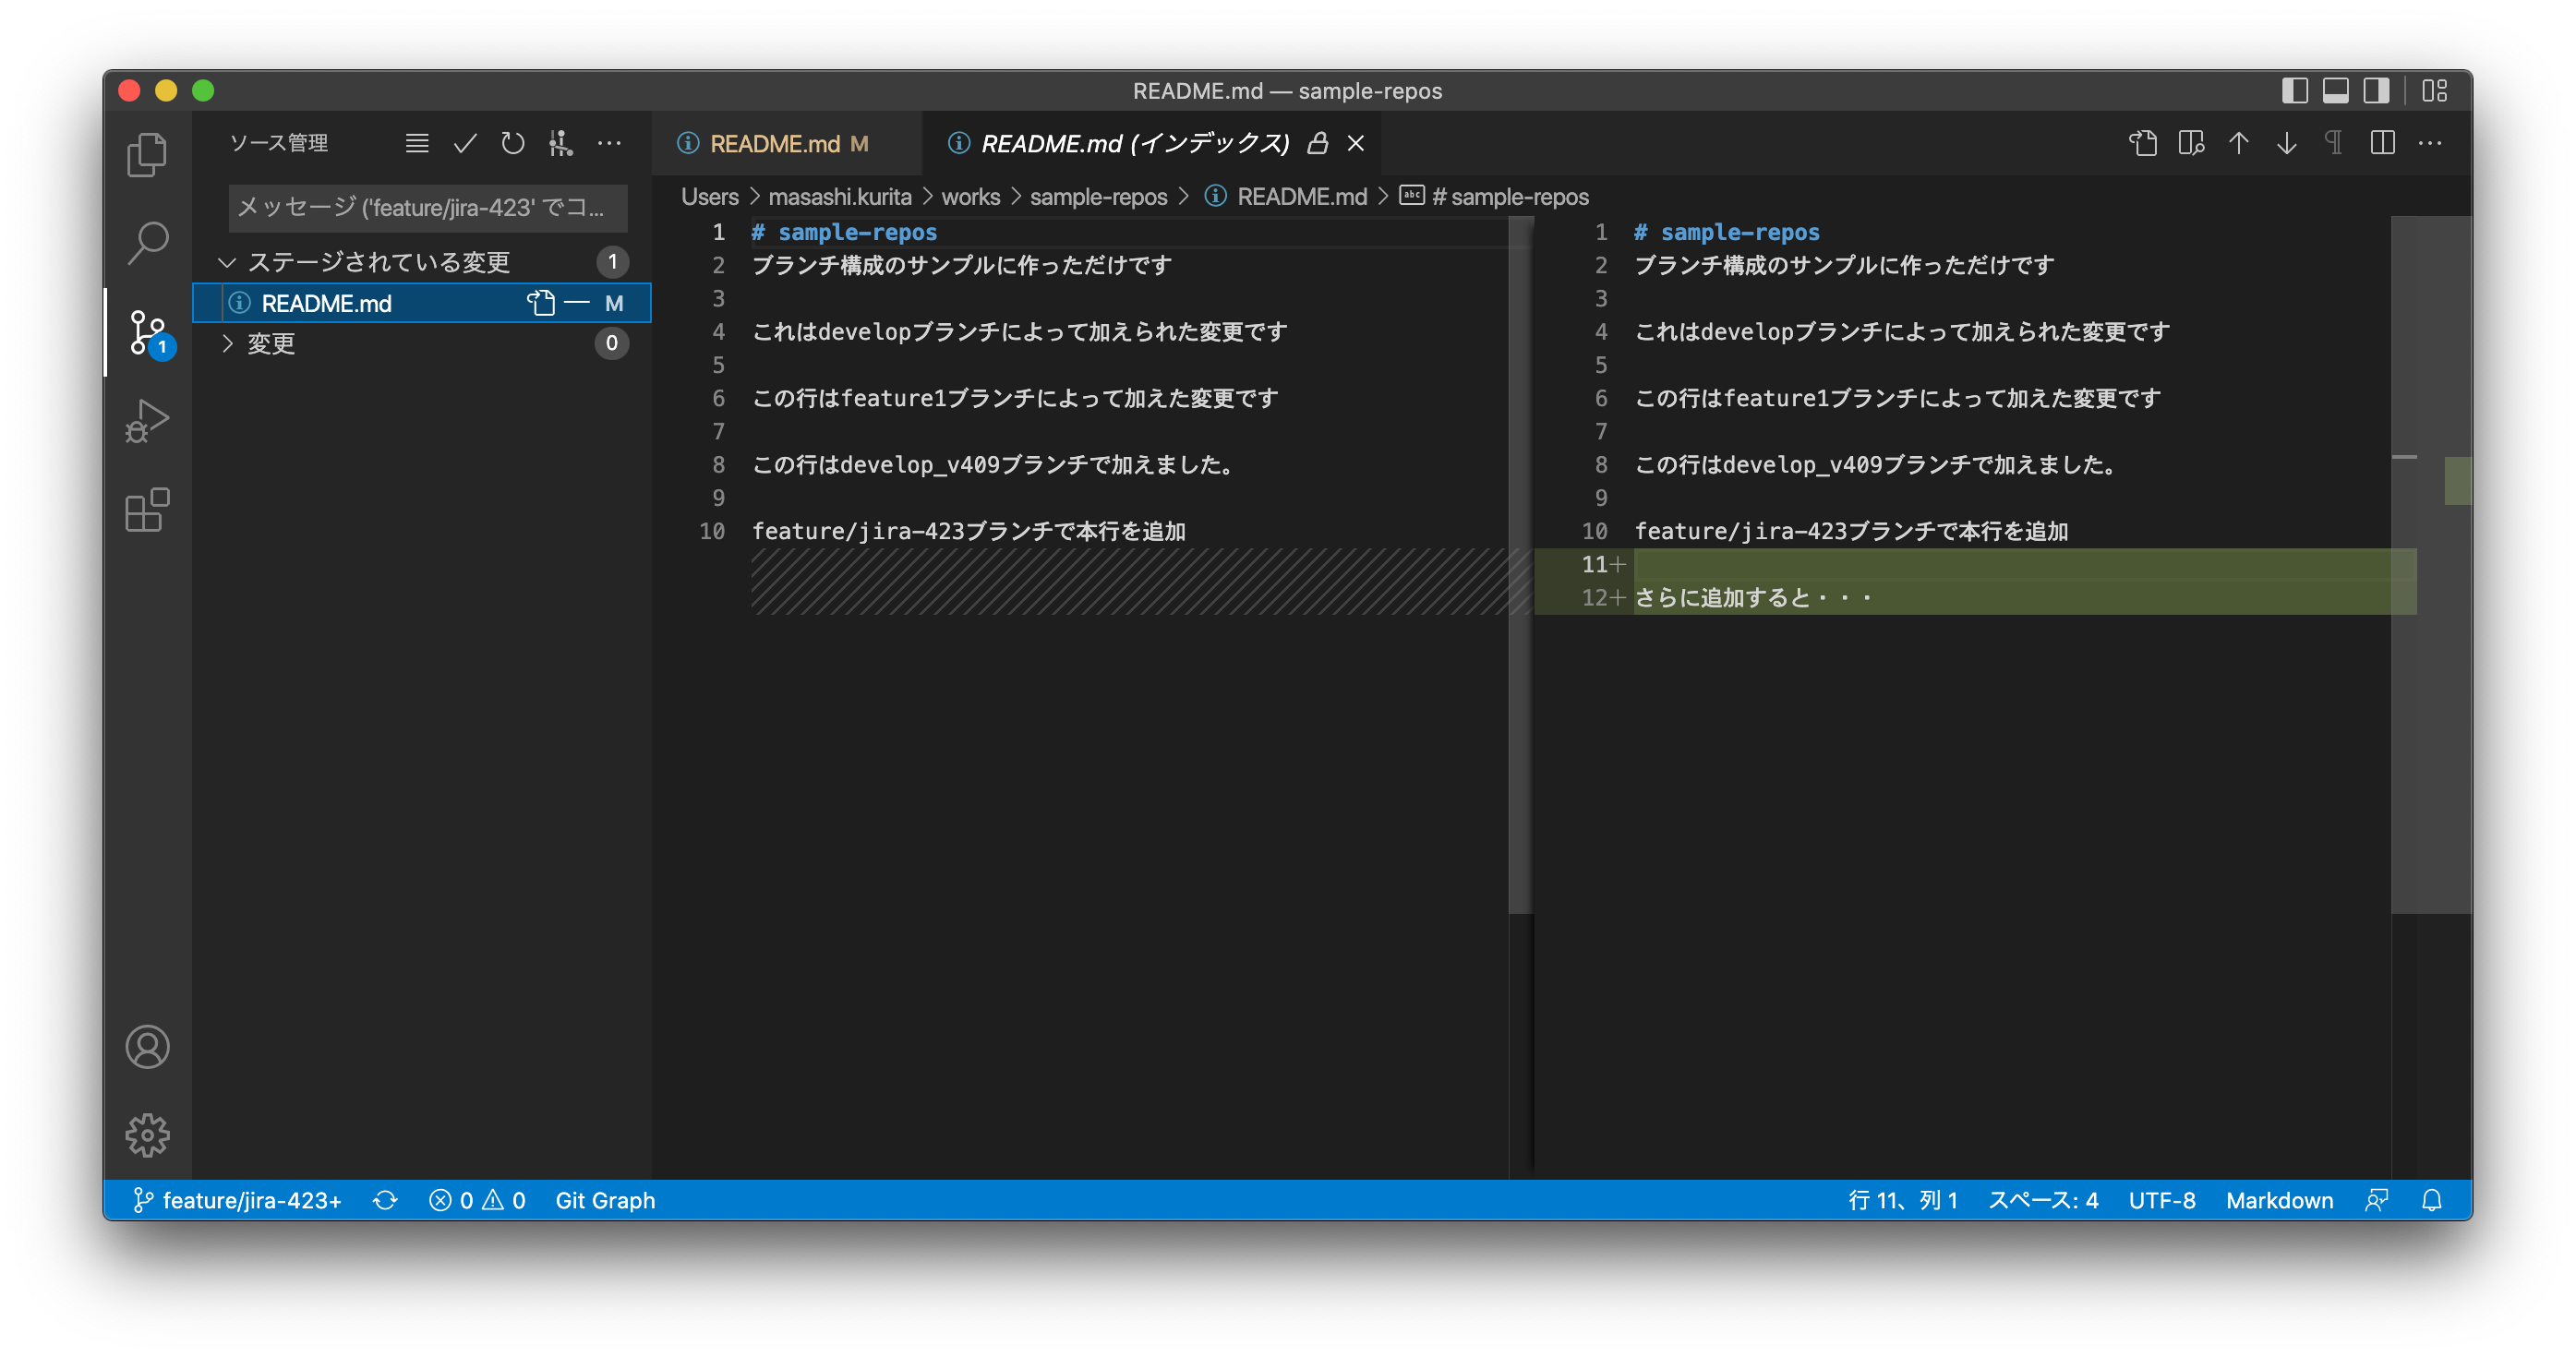Open source control more actions menu
This screenshot has width=2576, height=1357.
(x=609, y=144)
